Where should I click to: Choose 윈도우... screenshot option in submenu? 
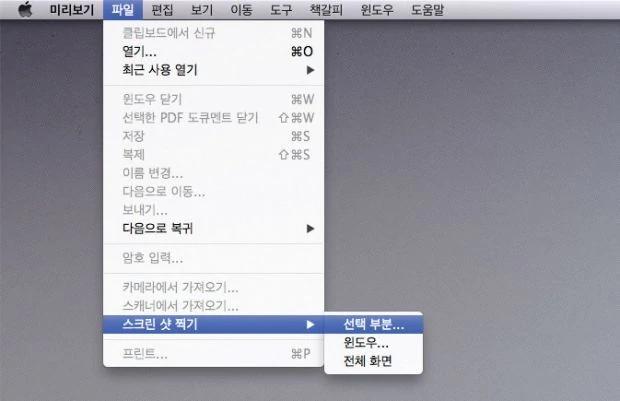coord(373,342)
